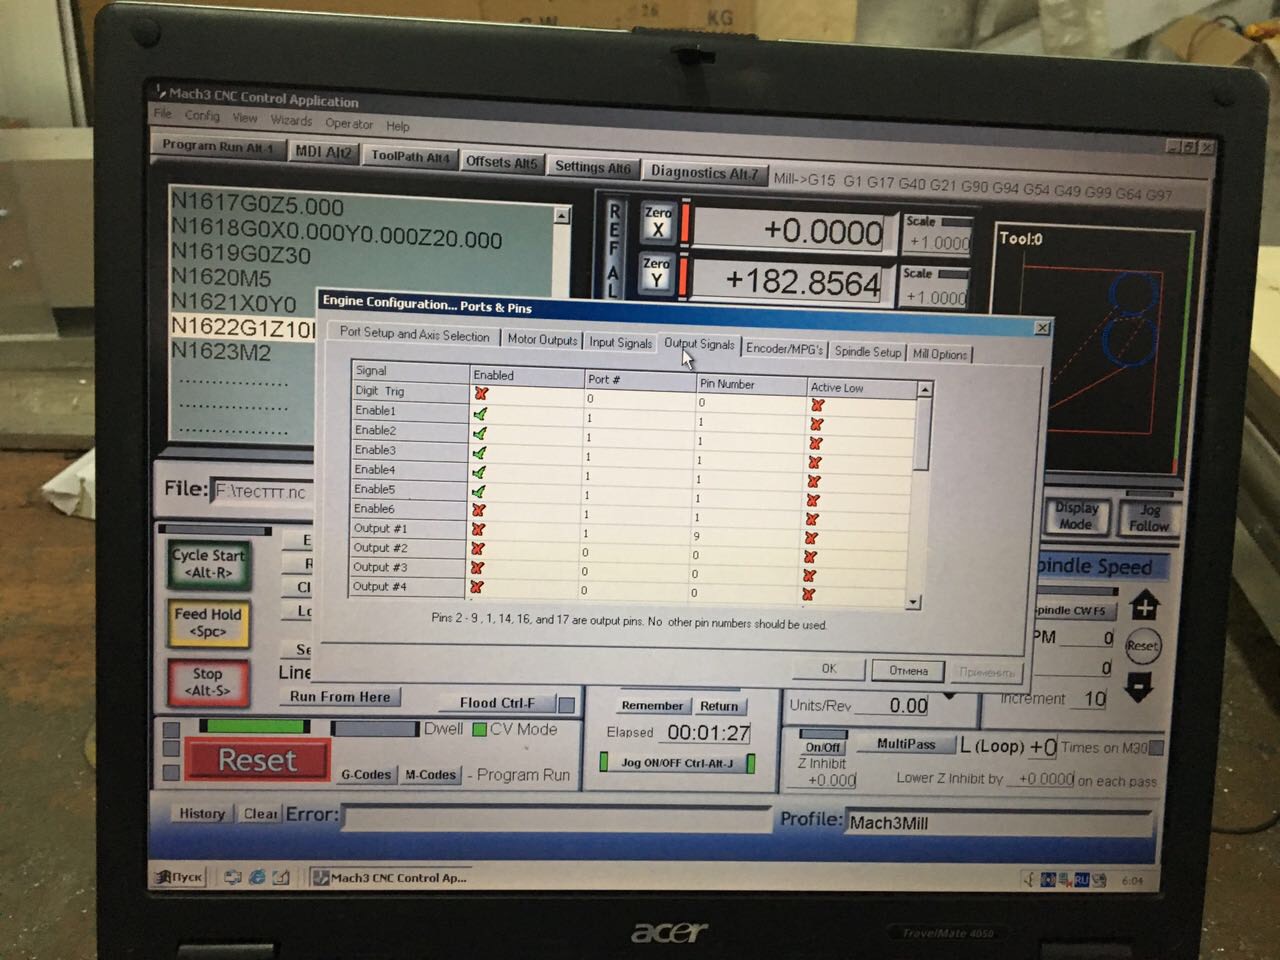
Task: Open the ToolPath Alt4 screen tab
Action: 410,156
